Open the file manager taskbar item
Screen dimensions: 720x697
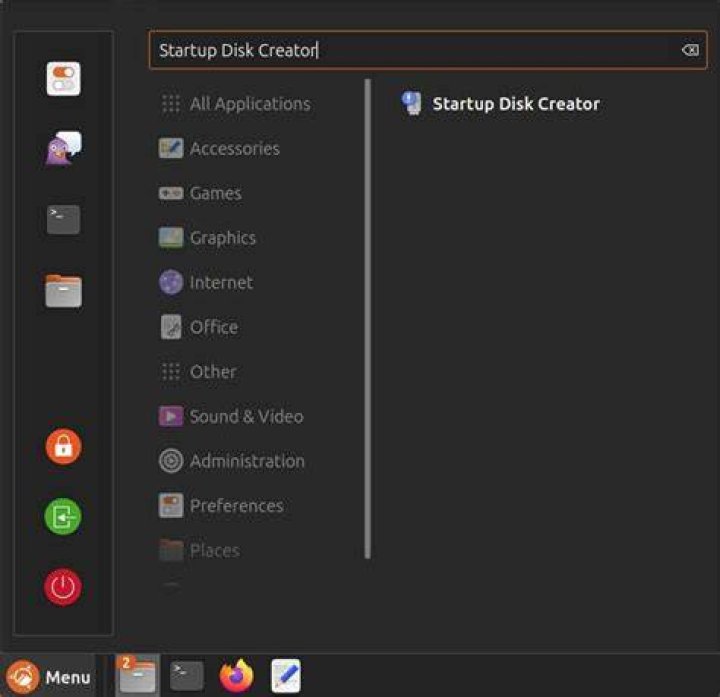pos(137,675)
